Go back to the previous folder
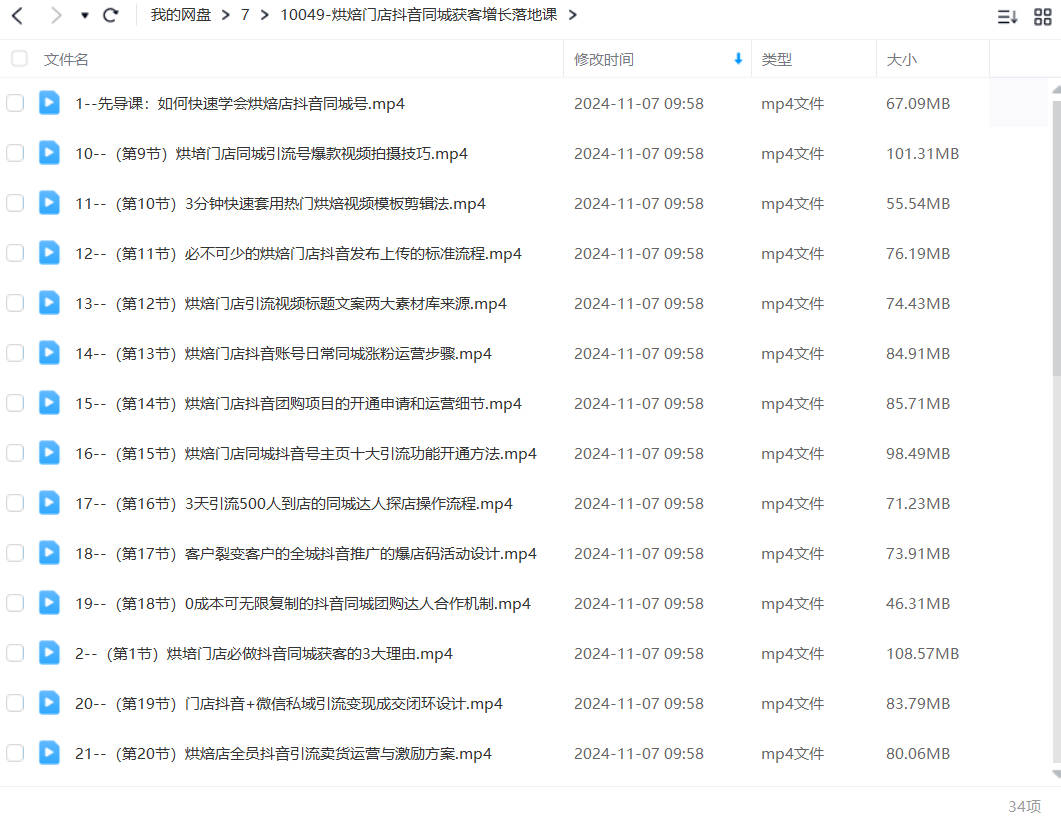 tap(18, 15)
